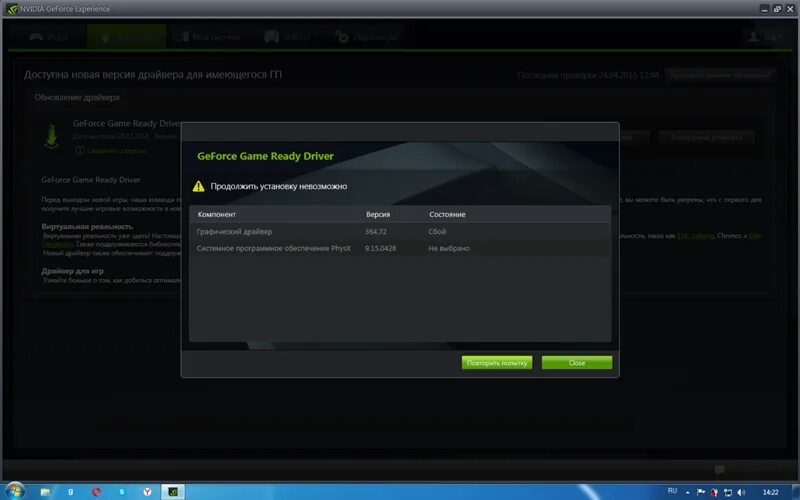Click the Не выбрано status cell
Viewport: 800px width, 500px height.
point(449,248)
